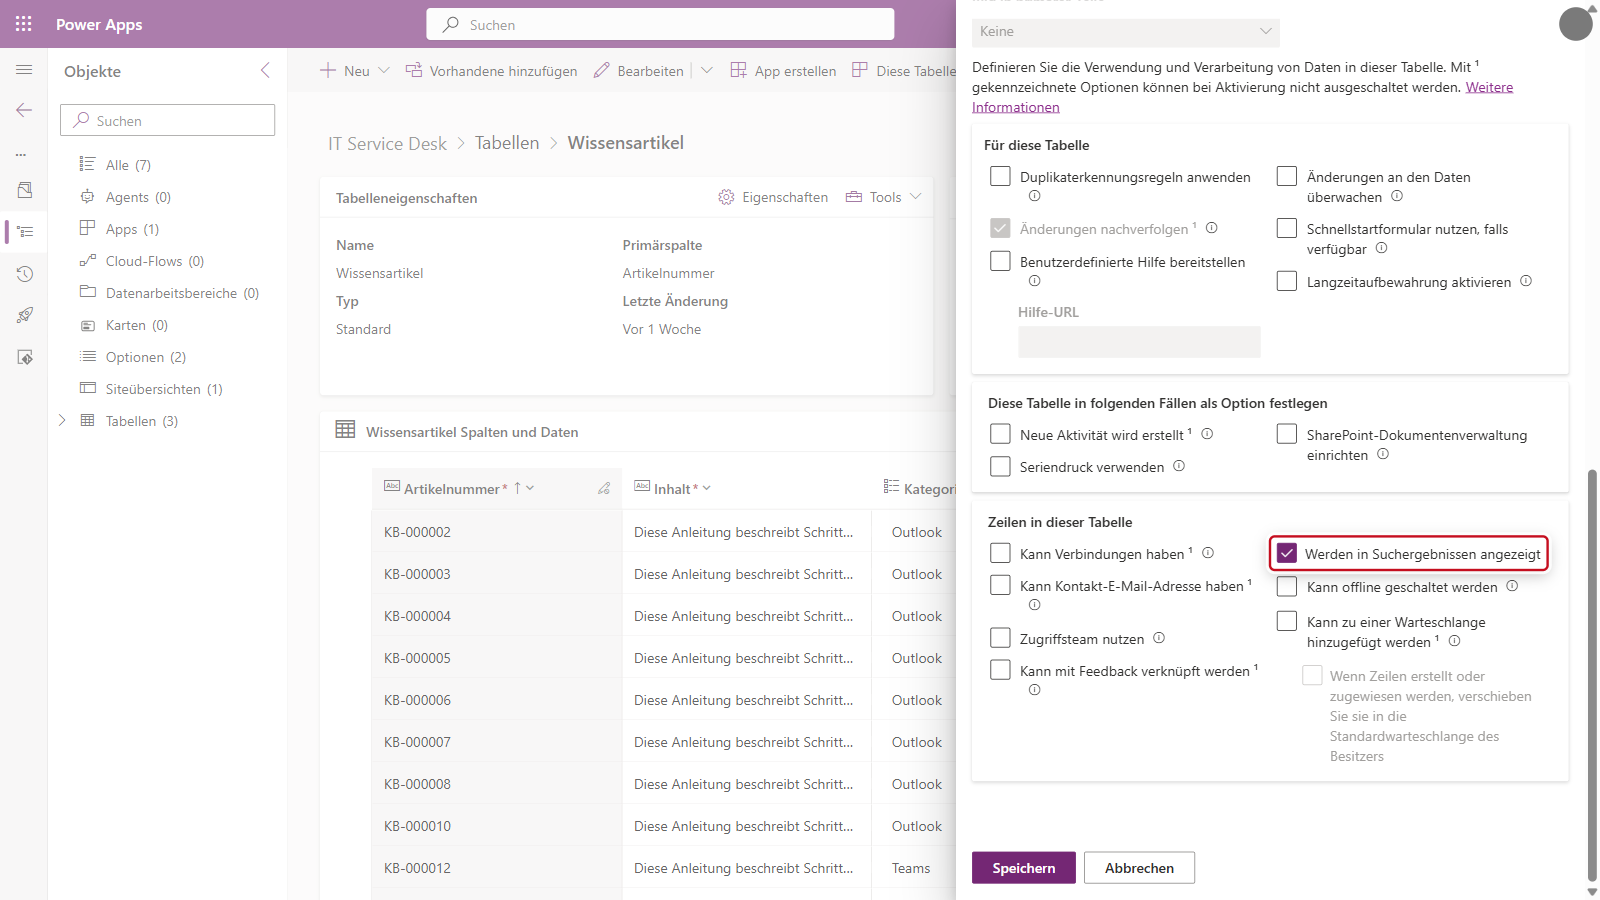Viewport: 1600px width, 900px height.
Task: Enable Duplikaterkennungsregeln anwenden checkbox
Action: coord(1000,176)
